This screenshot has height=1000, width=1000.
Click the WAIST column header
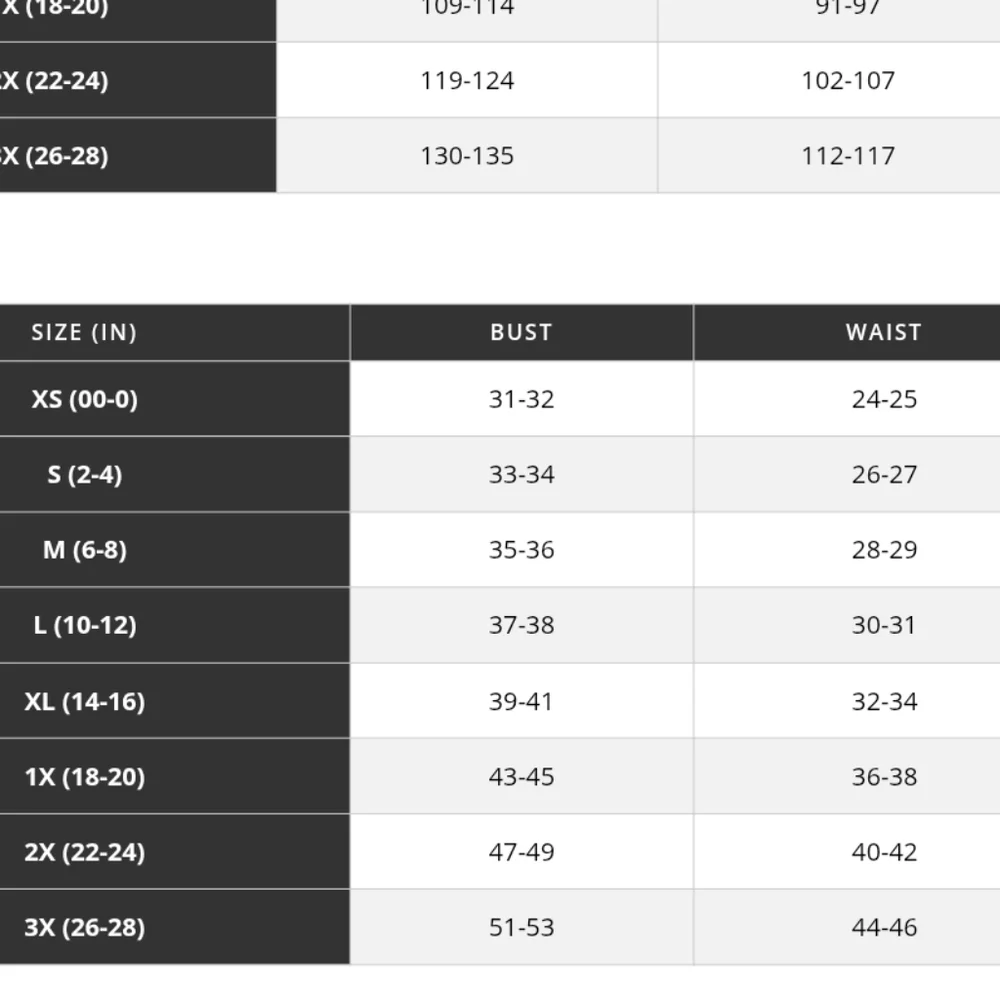tap(884, 333)
